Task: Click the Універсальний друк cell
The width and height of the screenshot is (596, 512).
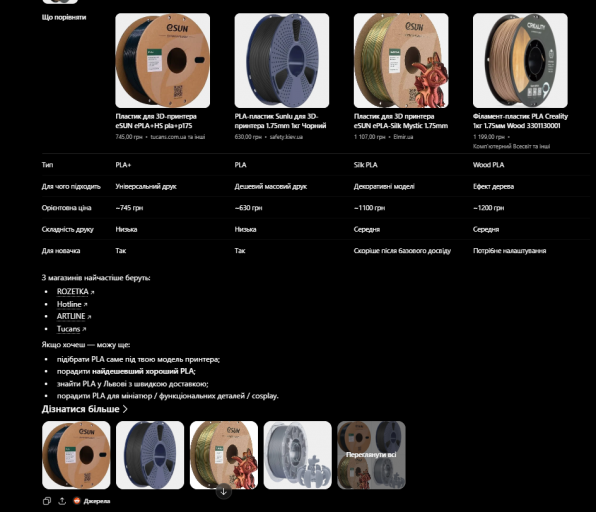Action: pyautogui.click(x=146, y=186)
